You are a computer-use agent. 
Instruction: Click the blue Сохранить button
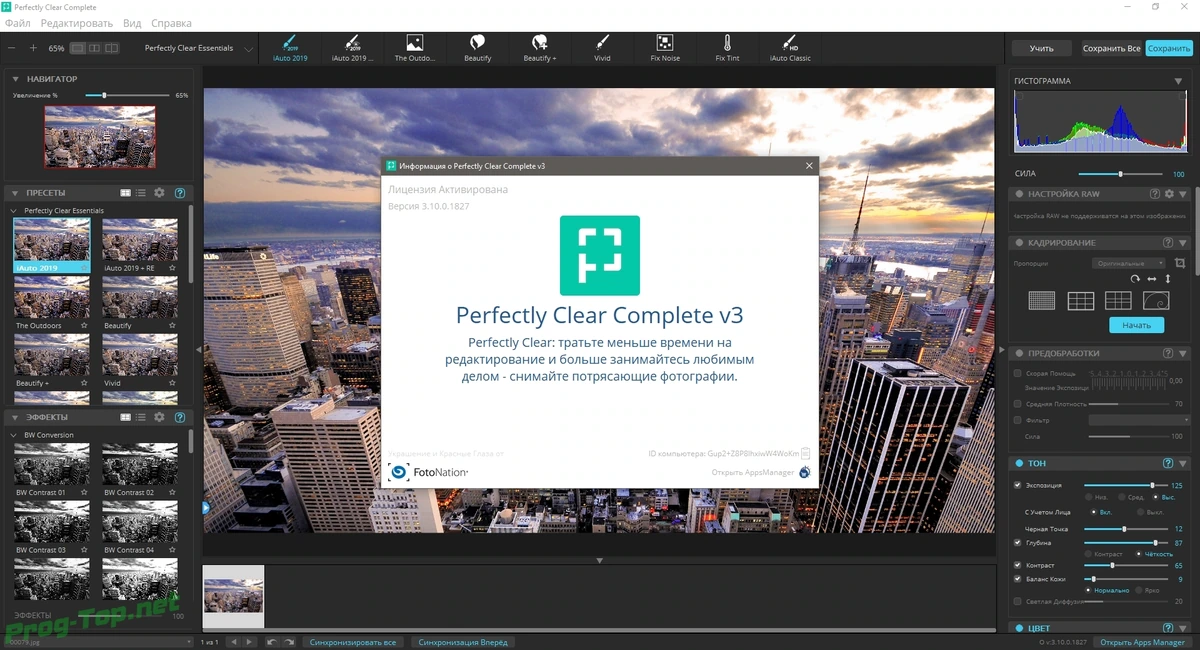(1169, 48)
